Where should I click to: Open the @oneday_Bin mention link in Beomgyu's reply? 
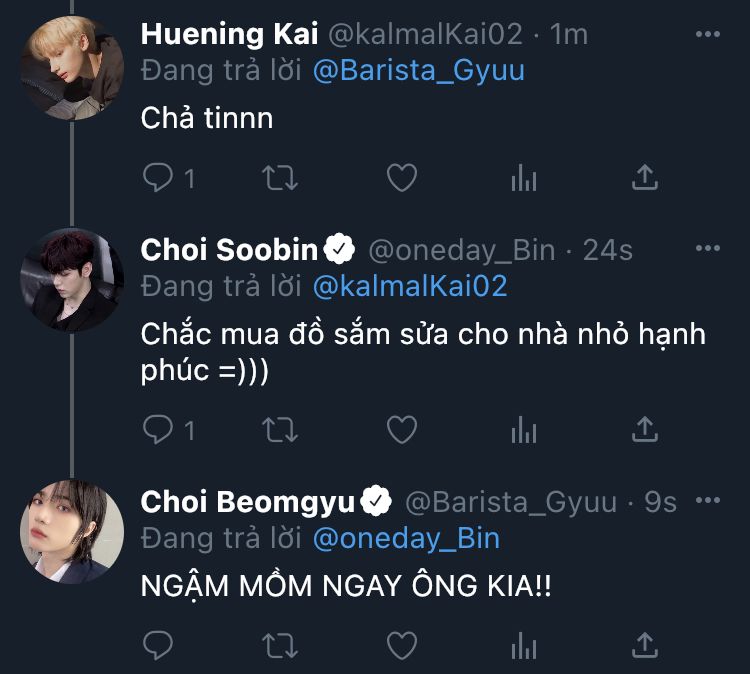[406, 539]
